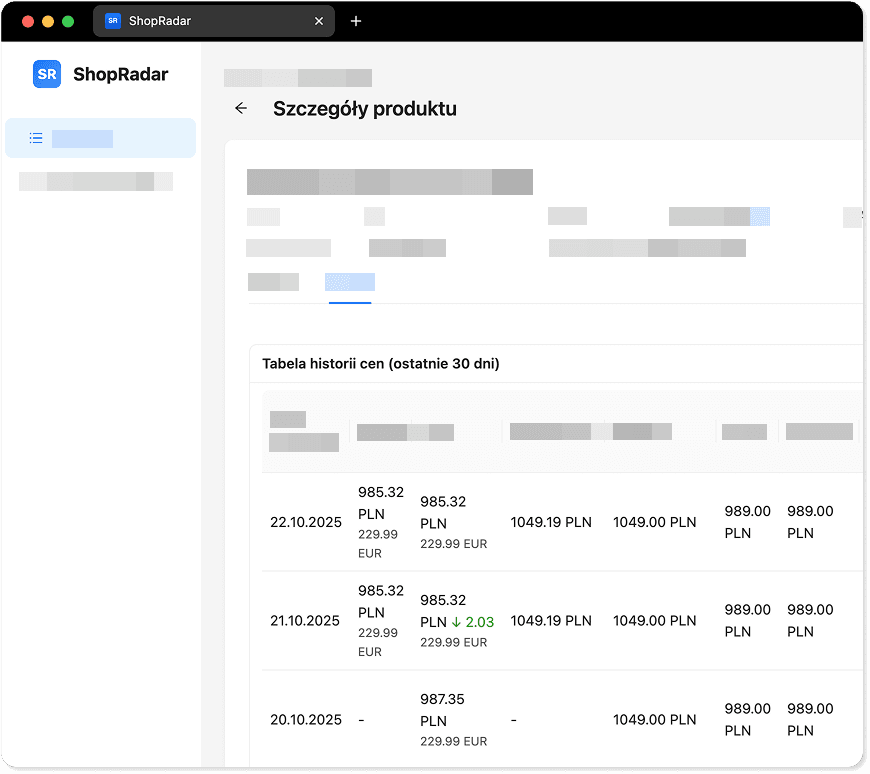Click the 987.35 PLN price in table
The image size is (870, 774).
point(442,709)
